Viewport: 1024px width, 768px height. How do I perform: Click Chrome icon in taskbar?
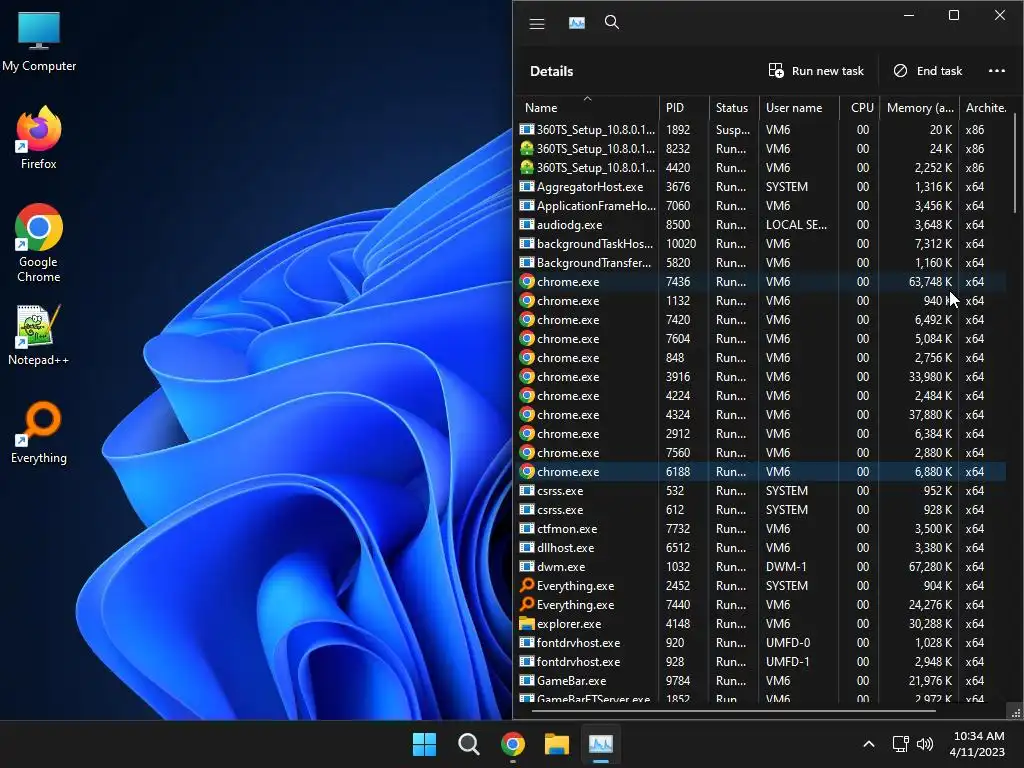coord(513,744)
